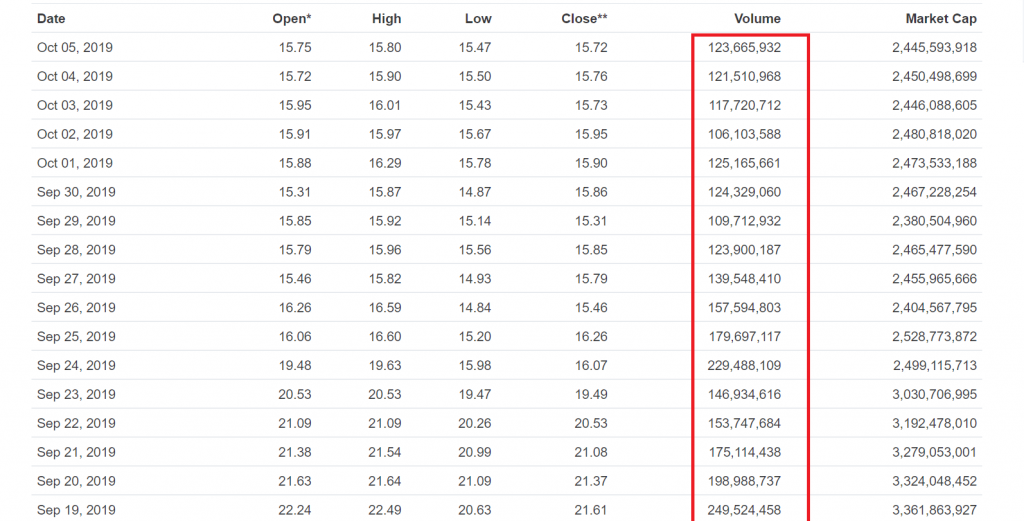Image resolution: width=1024 pixels, height=521 pixels.
Task: Click the 14.84 low price cell
Action: point(475,307)
